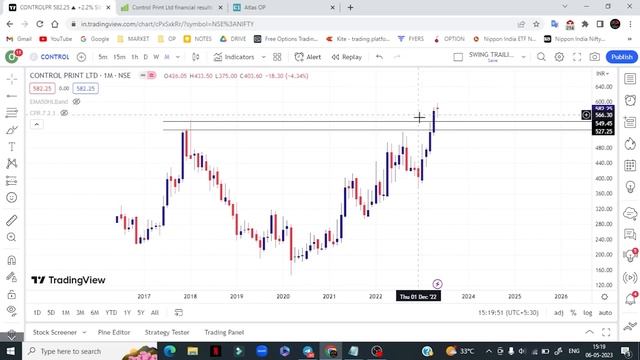The image size is (640, 360).
Task: Select the ruler measure tool
Action: click(11, 220)
